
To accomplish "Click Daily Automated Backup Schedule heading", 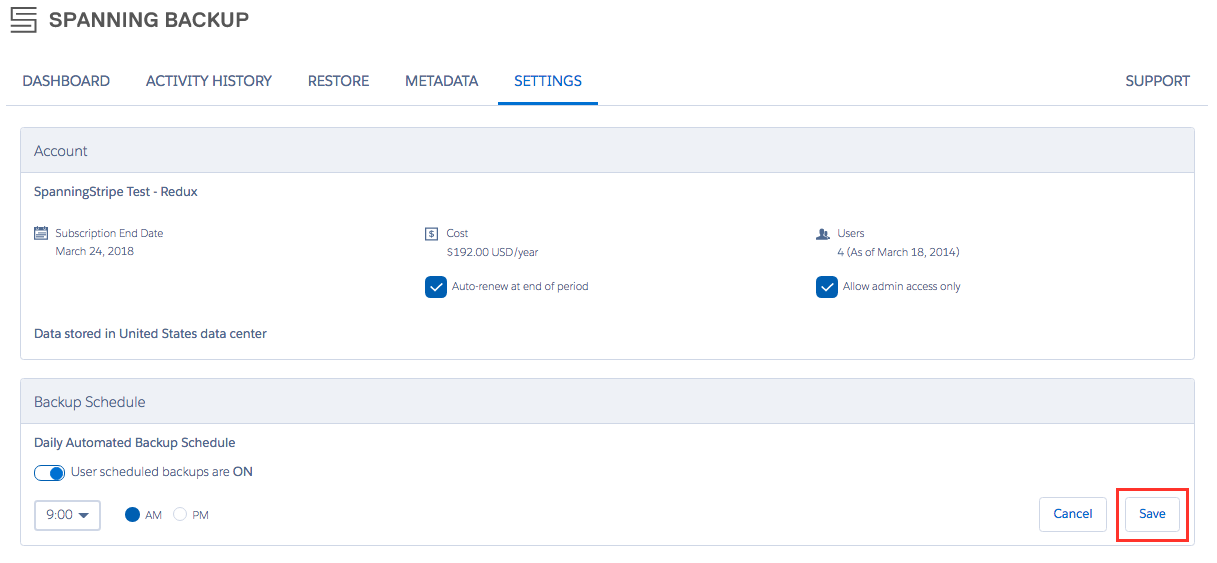I will point(135,442).
